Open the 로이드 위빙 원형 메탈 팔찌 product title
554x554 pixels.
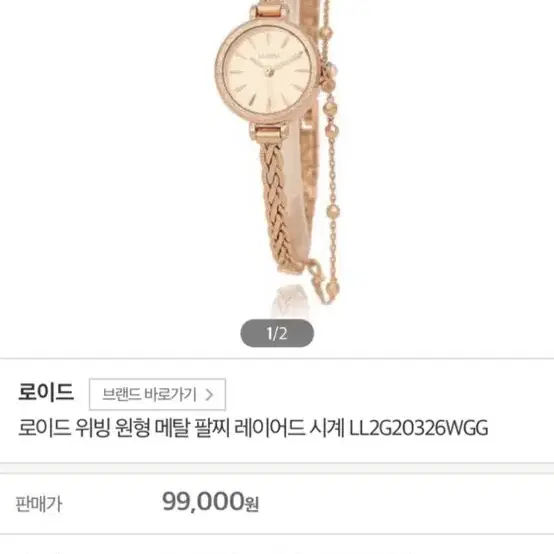(x=253, y=428)
